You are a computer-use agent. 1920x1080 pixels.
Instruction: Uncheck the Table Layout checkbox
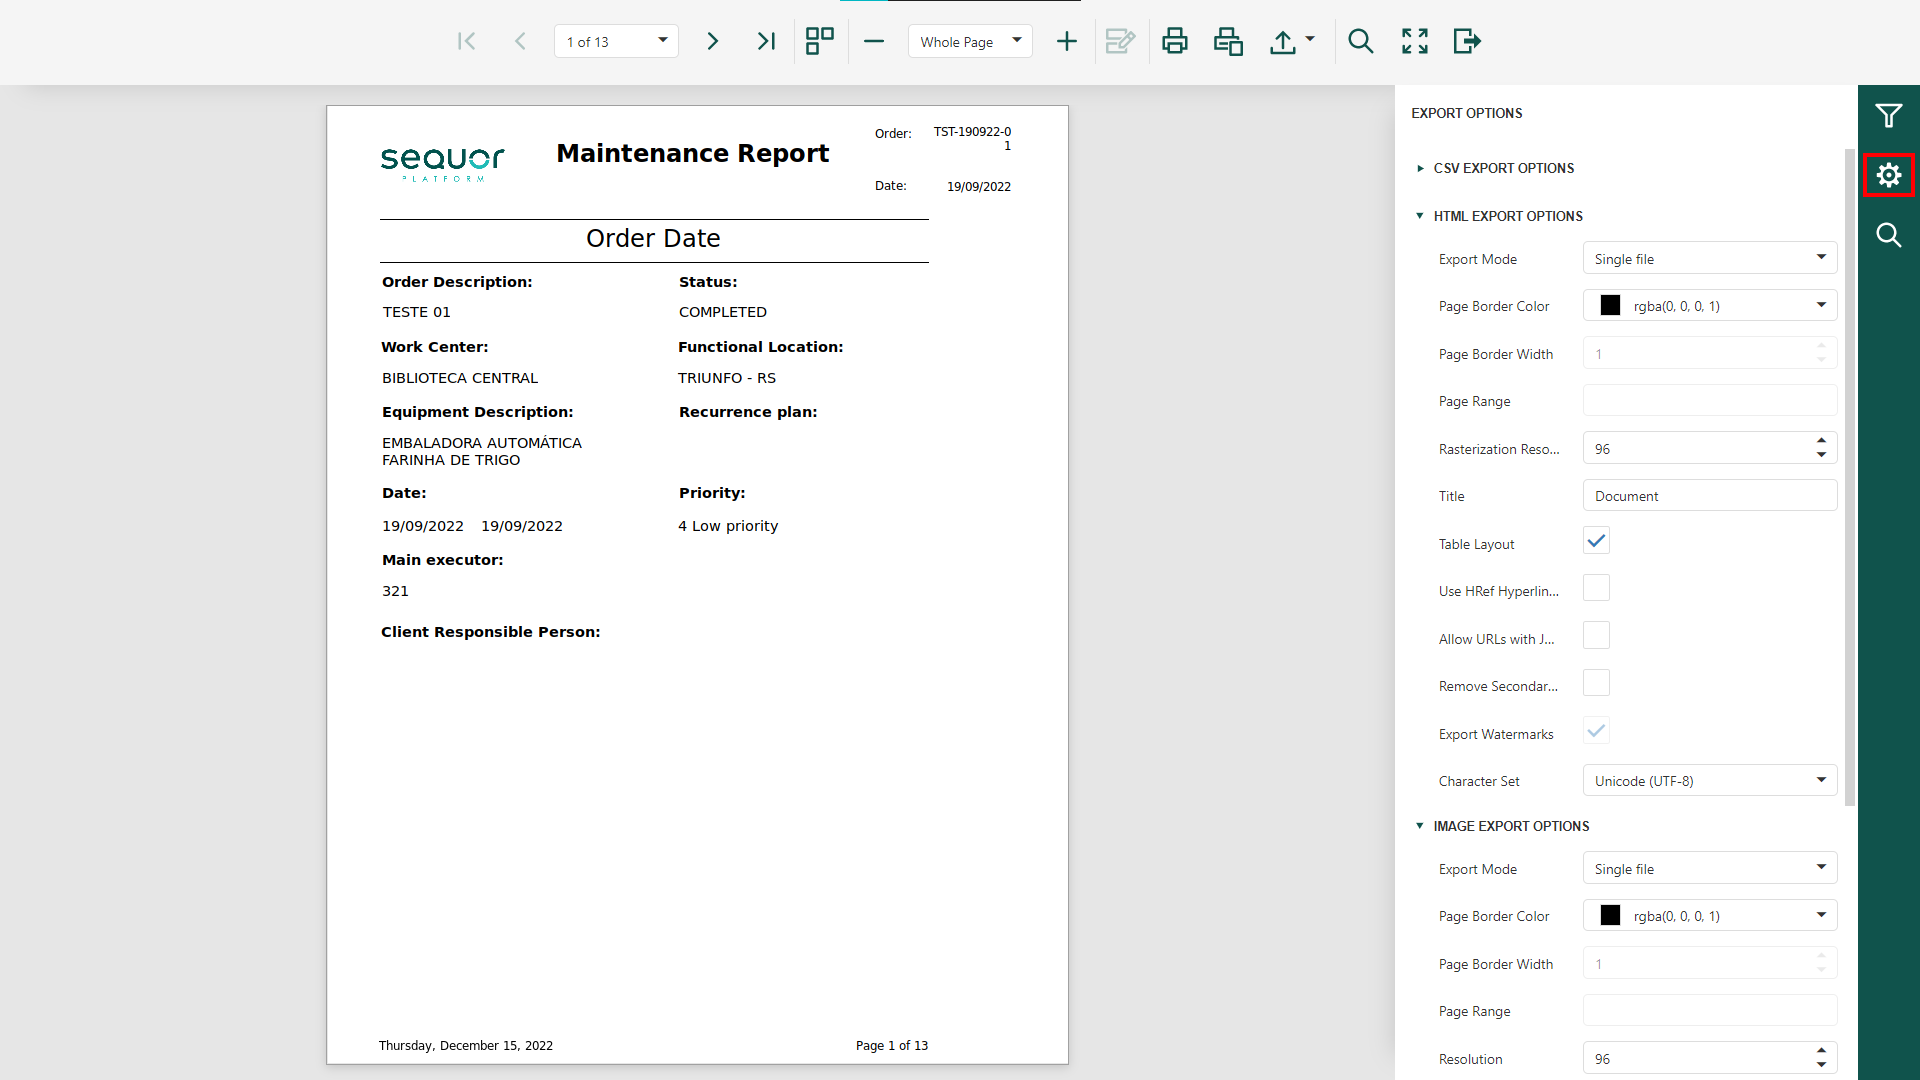(x=1596, y=541)
